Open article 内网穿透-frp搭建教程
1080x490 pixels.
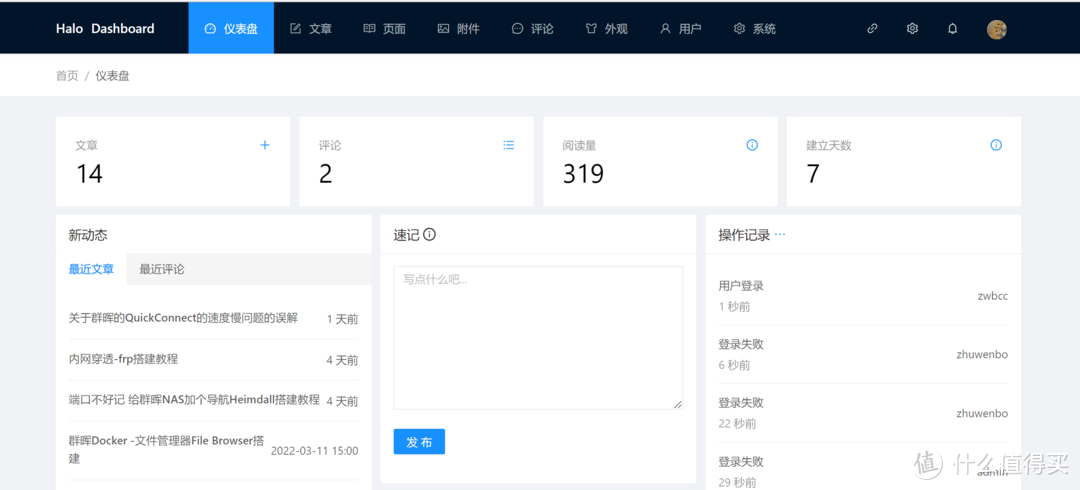123,359
